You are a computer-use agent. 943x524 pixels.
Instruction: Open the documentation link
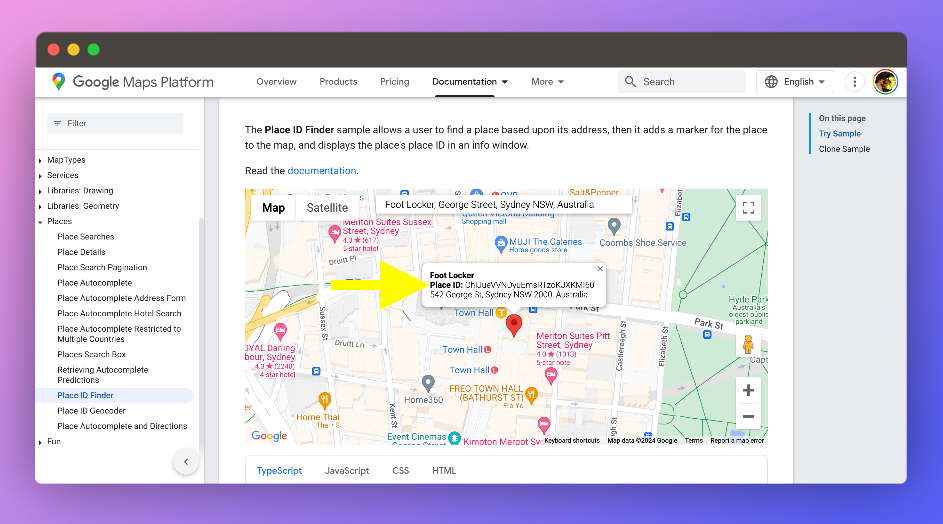322,171
